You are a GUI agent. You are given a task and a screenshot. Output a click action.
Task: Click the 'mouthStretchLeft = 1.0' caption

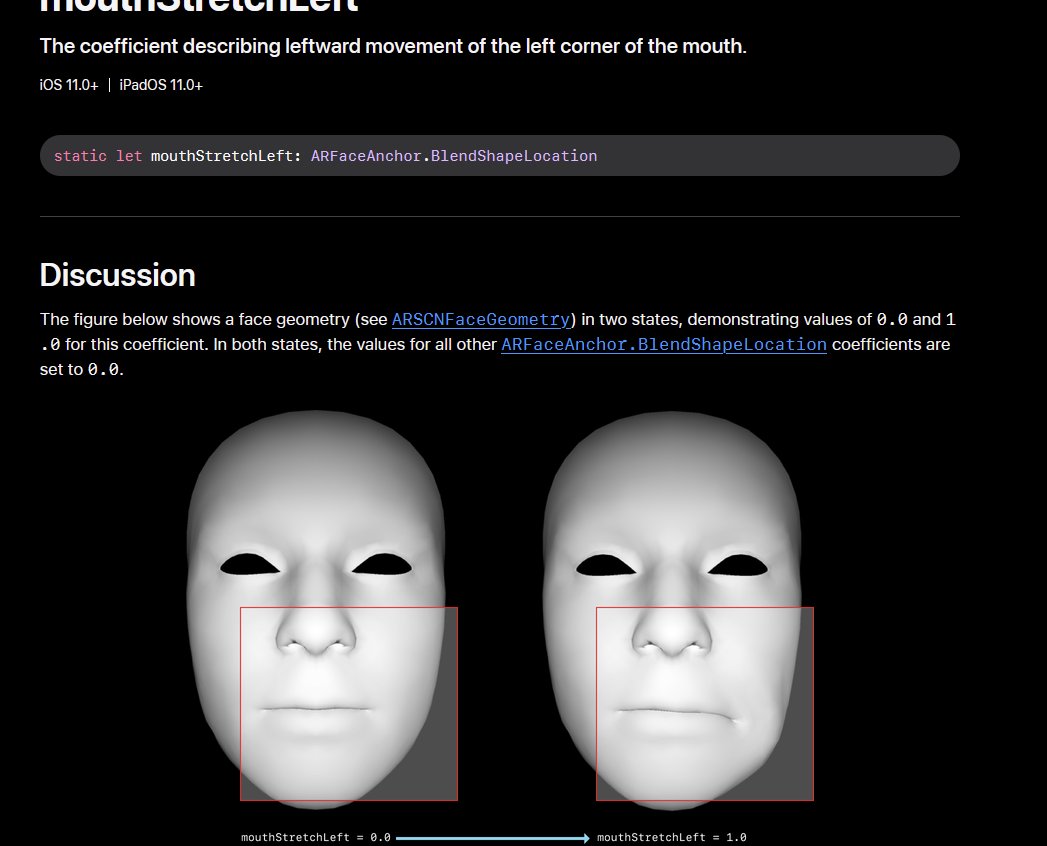(x=672, y=837)
